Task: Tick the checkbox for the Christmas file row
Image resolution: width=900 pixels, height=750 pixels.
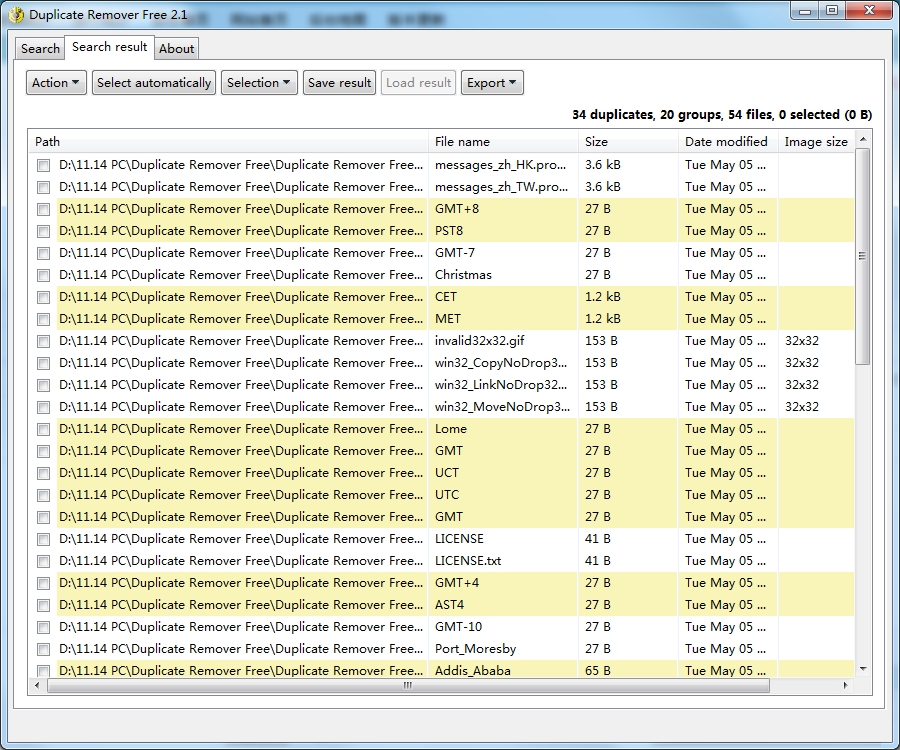Action: point(43,275)
